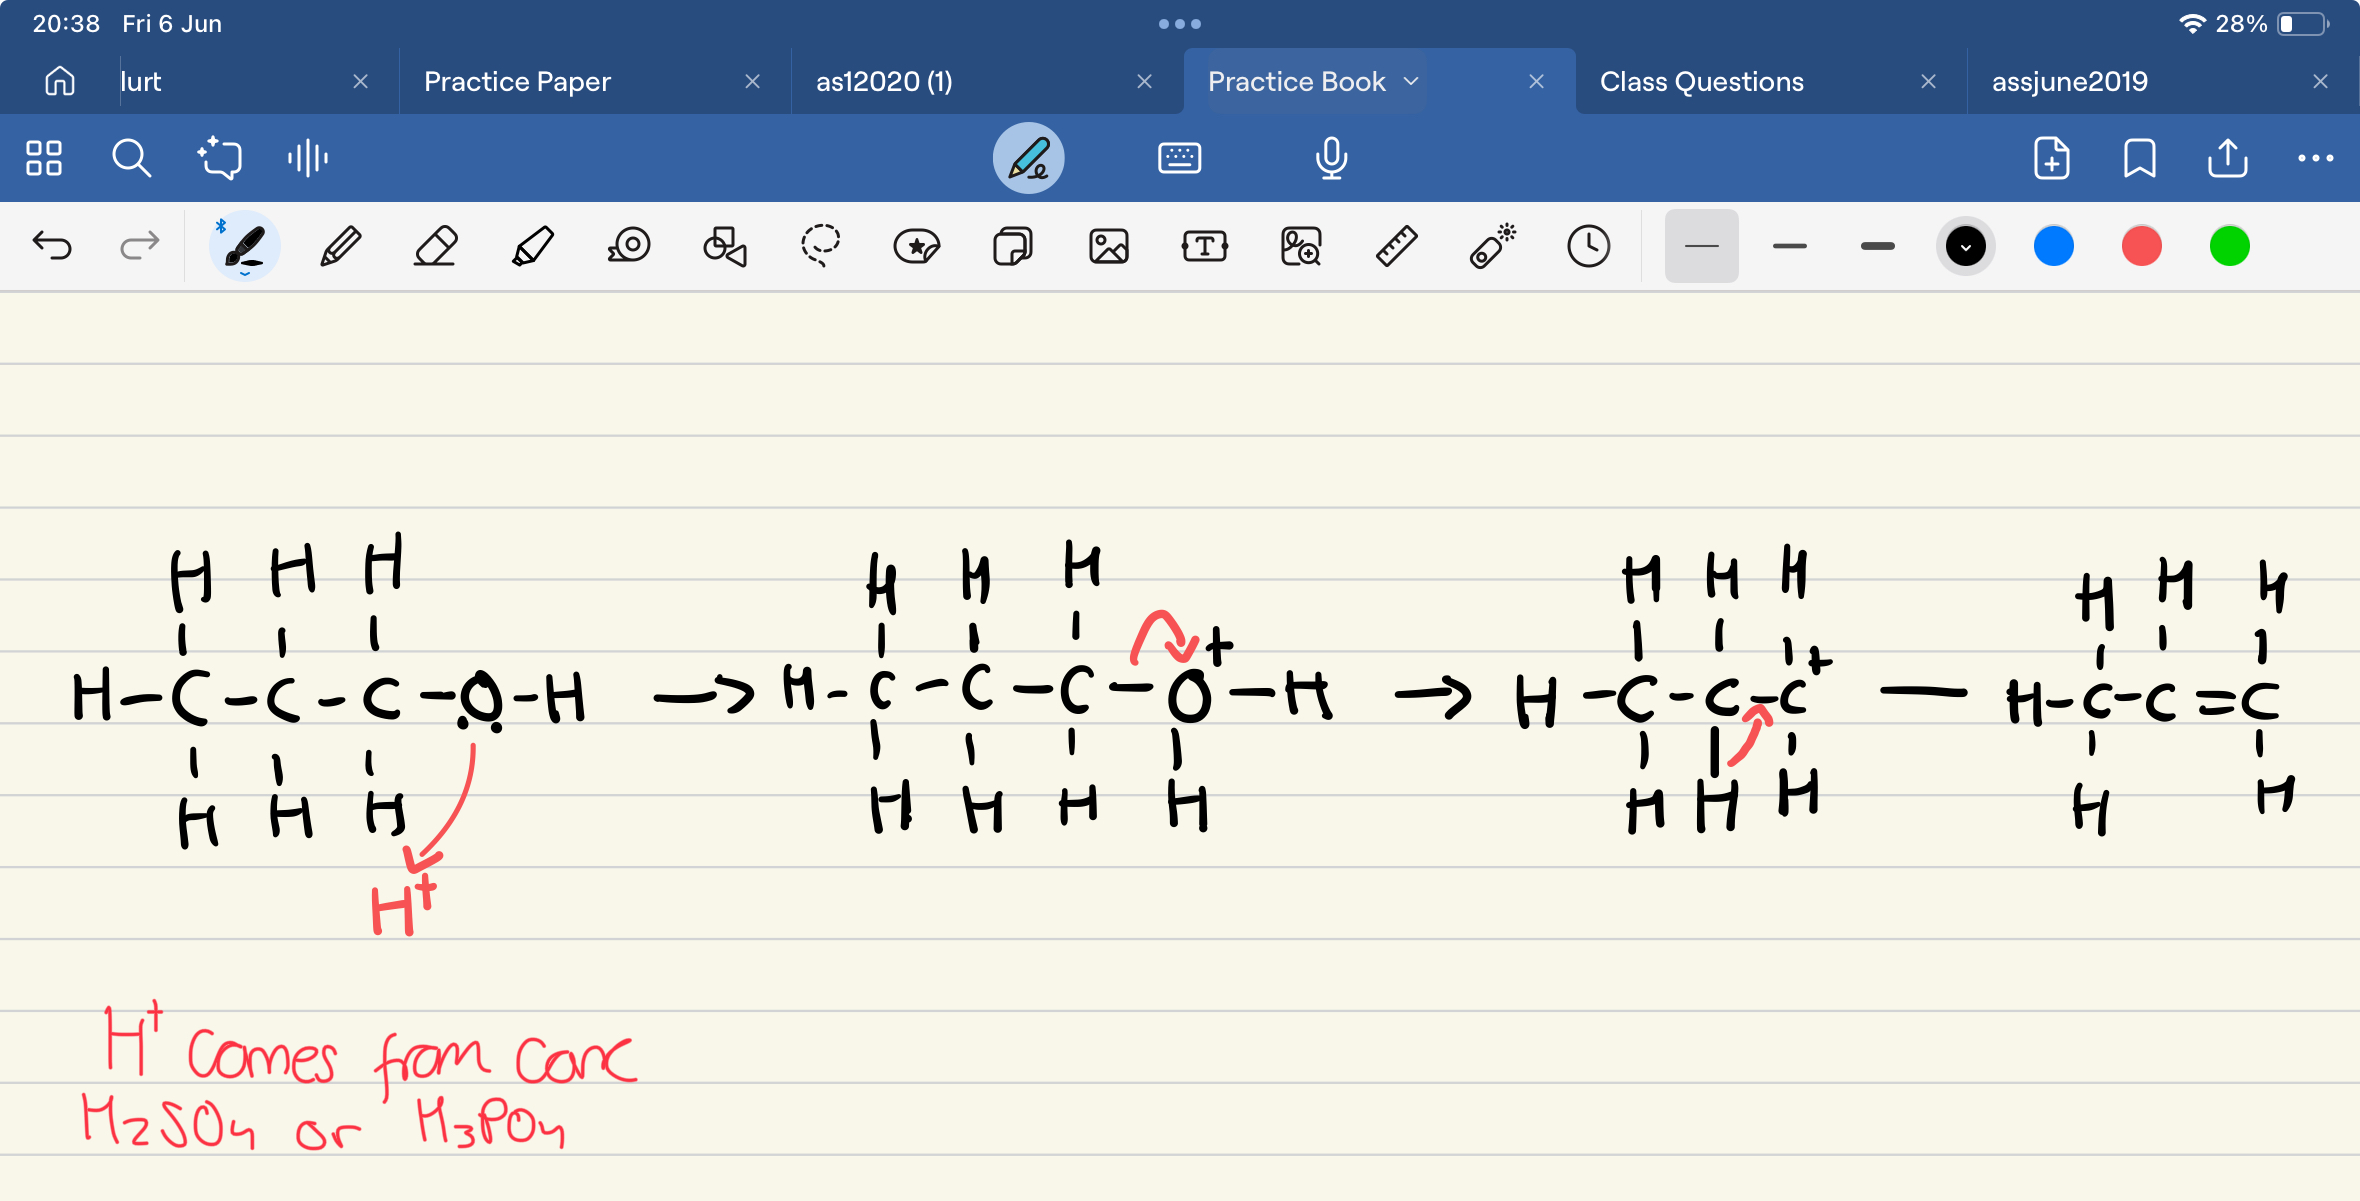Close the Practice Book tab

pos(1537,81)
